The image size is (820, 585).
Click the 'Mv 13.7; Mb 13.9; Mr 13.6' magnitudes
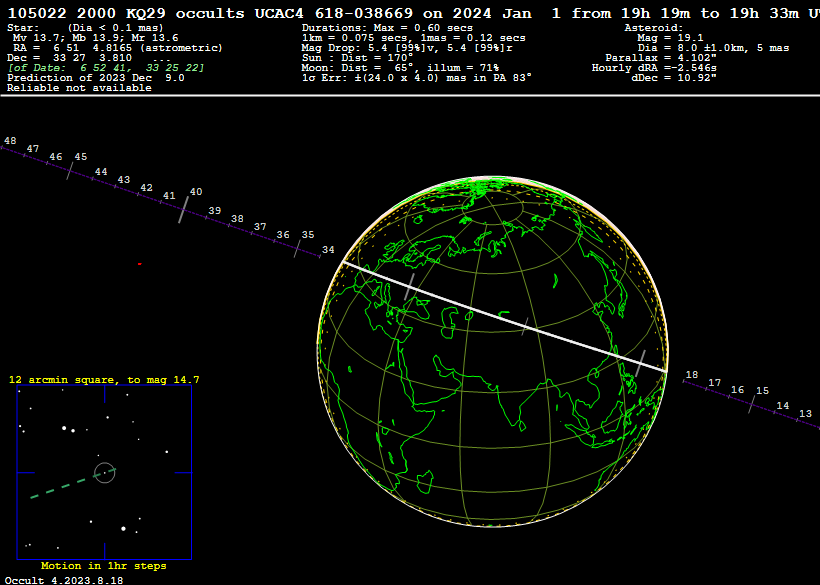click(x=96, y=38)
